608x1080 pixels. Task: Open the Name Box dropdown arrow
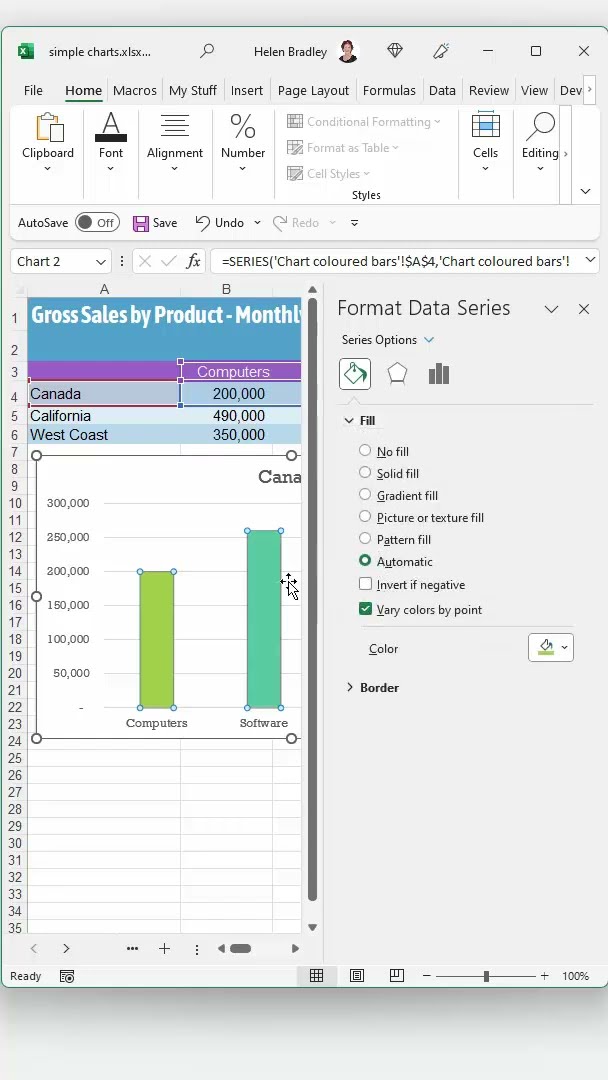(101, 262)
